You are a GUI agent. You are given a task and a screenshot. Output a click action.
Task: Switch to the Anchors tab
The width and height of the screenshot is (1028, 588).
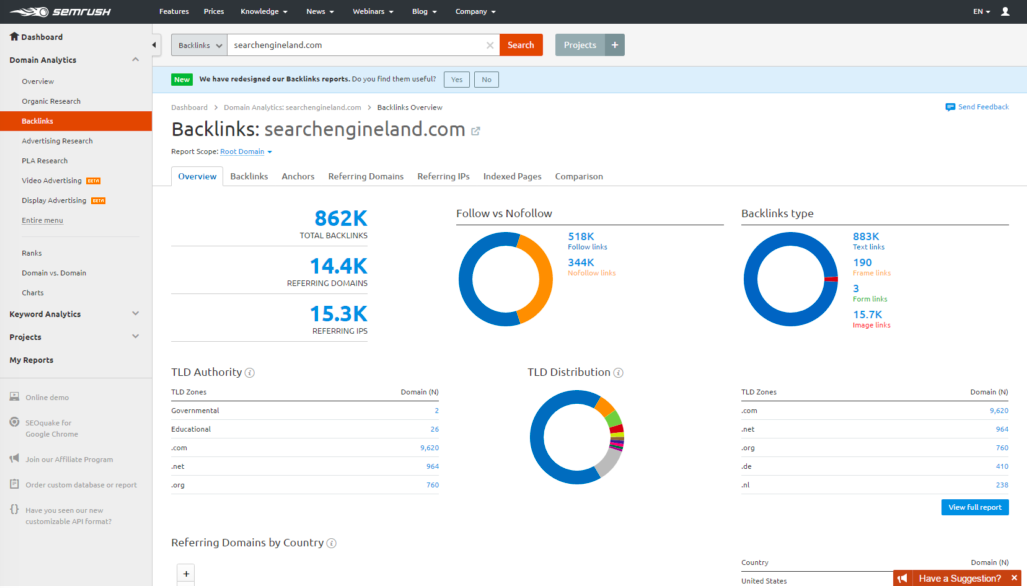click(x=298, y=176)
